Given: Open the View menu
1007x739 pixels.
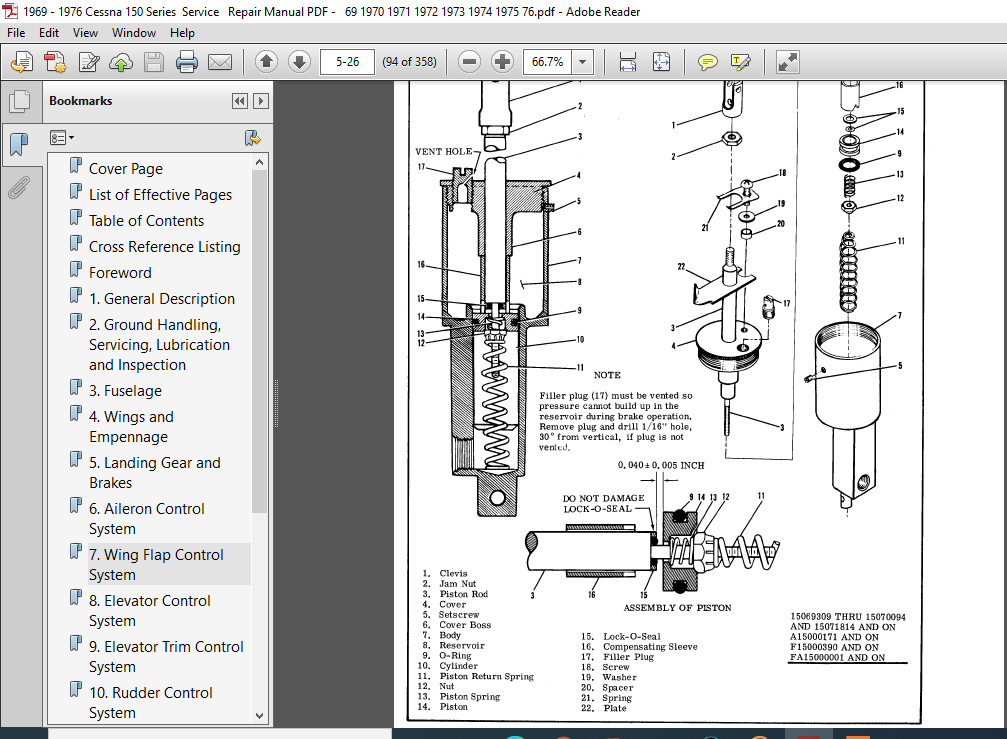Looking at the screenshot, I should (x=85, y=33).
